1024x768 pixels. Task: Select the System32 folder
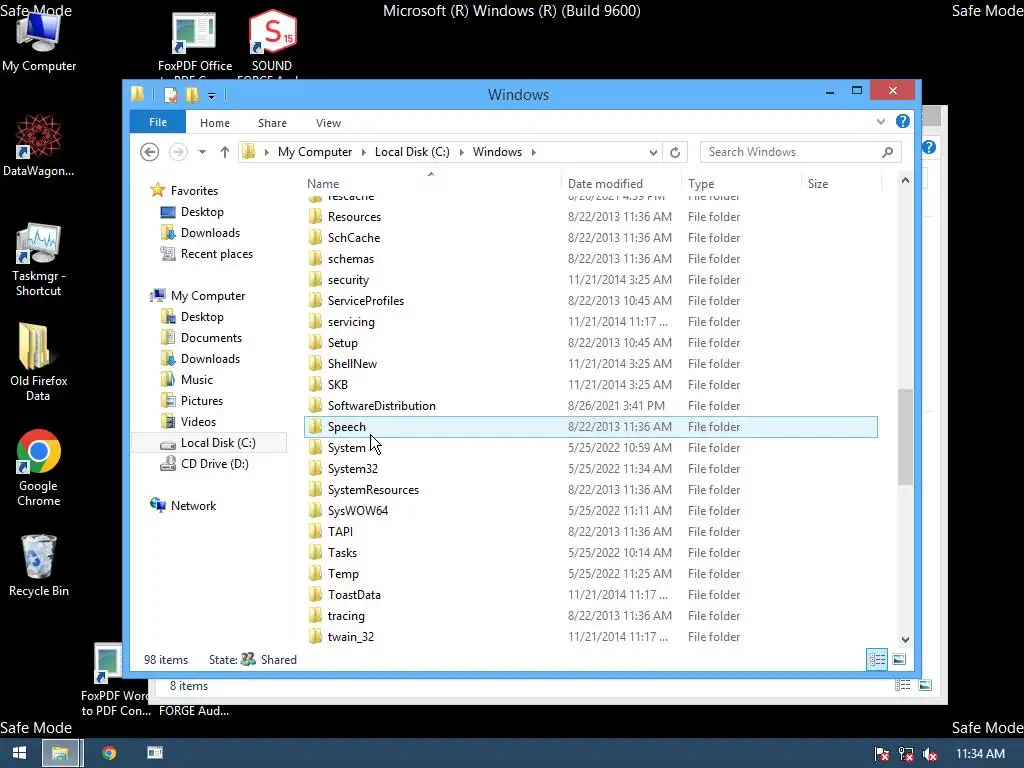(x=590, y=469)
